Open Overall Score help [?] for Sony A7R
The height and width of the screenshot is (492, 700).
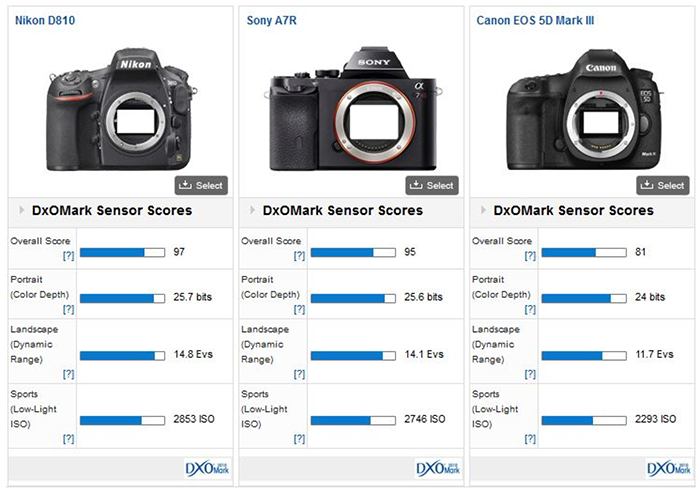pyautogui.click(x=299, y=256)
